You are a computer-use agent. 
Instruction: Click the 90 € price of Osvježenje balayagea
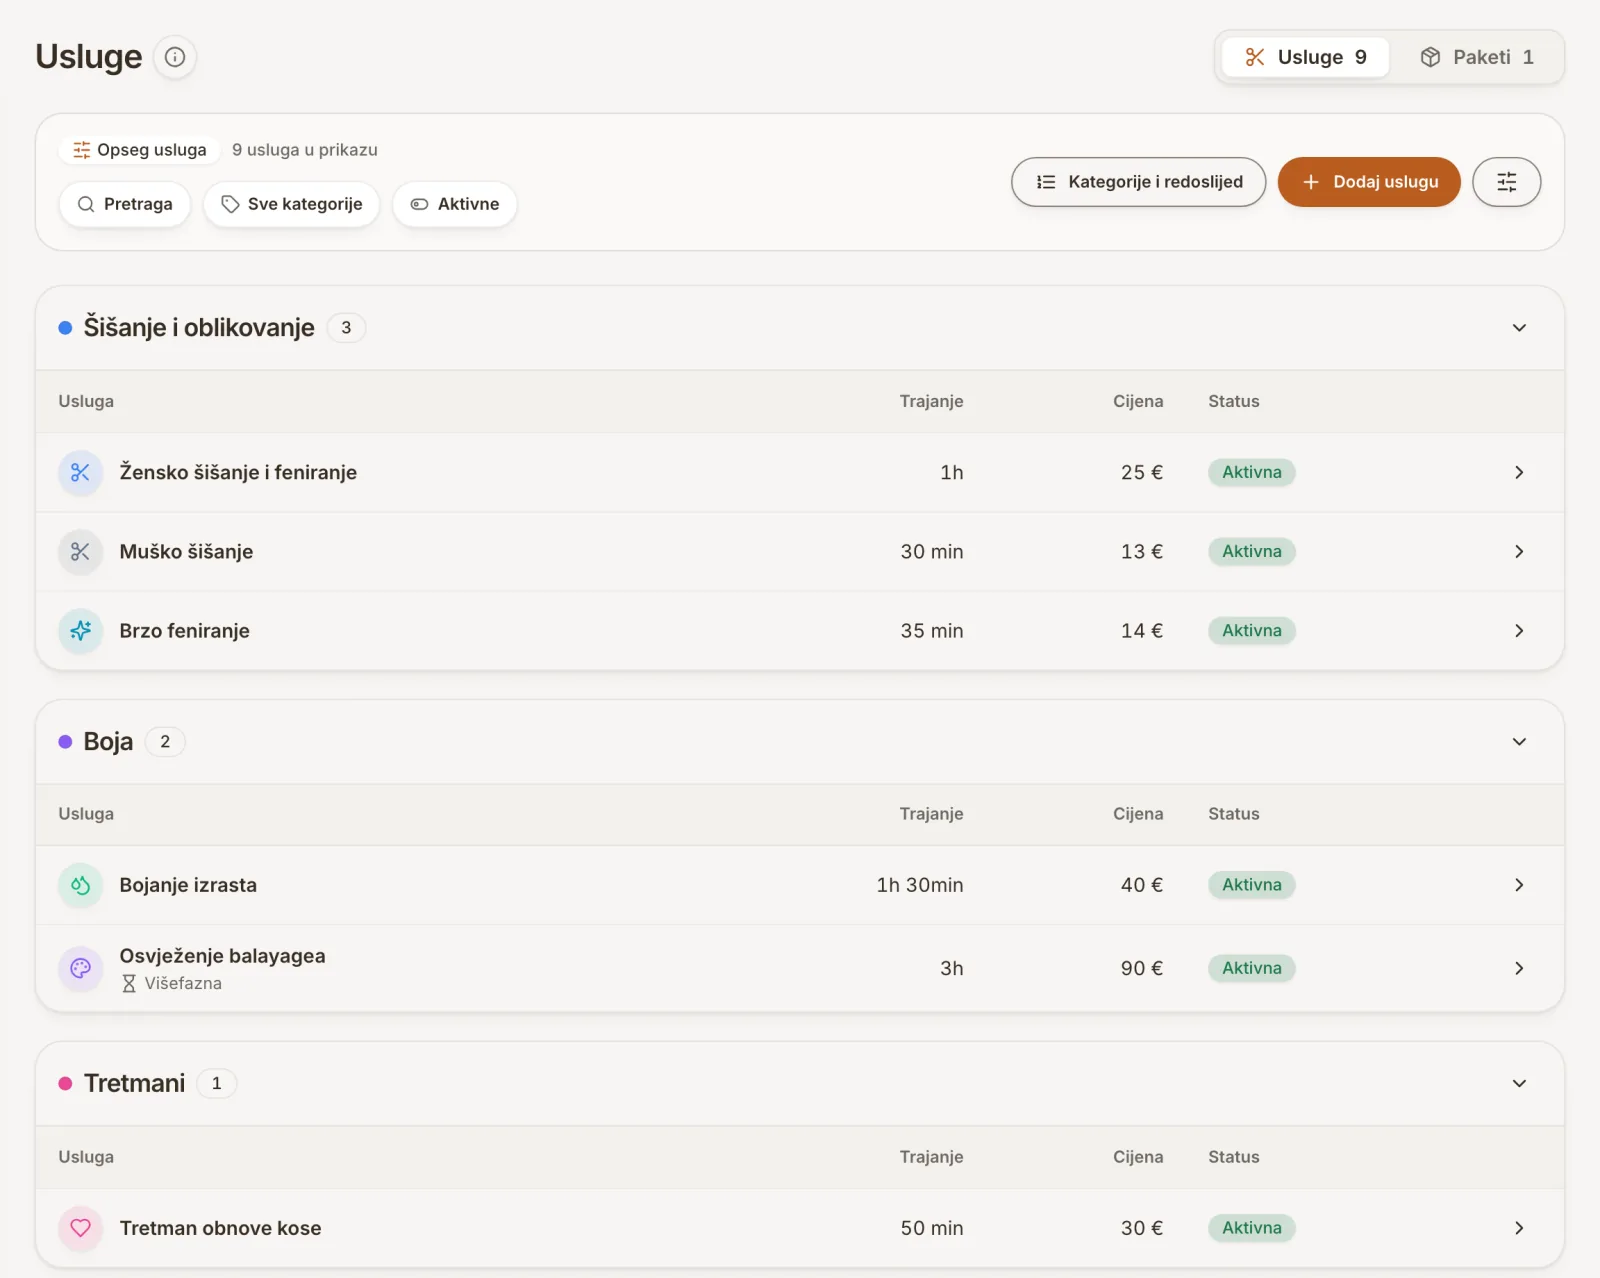[1142, 968]
